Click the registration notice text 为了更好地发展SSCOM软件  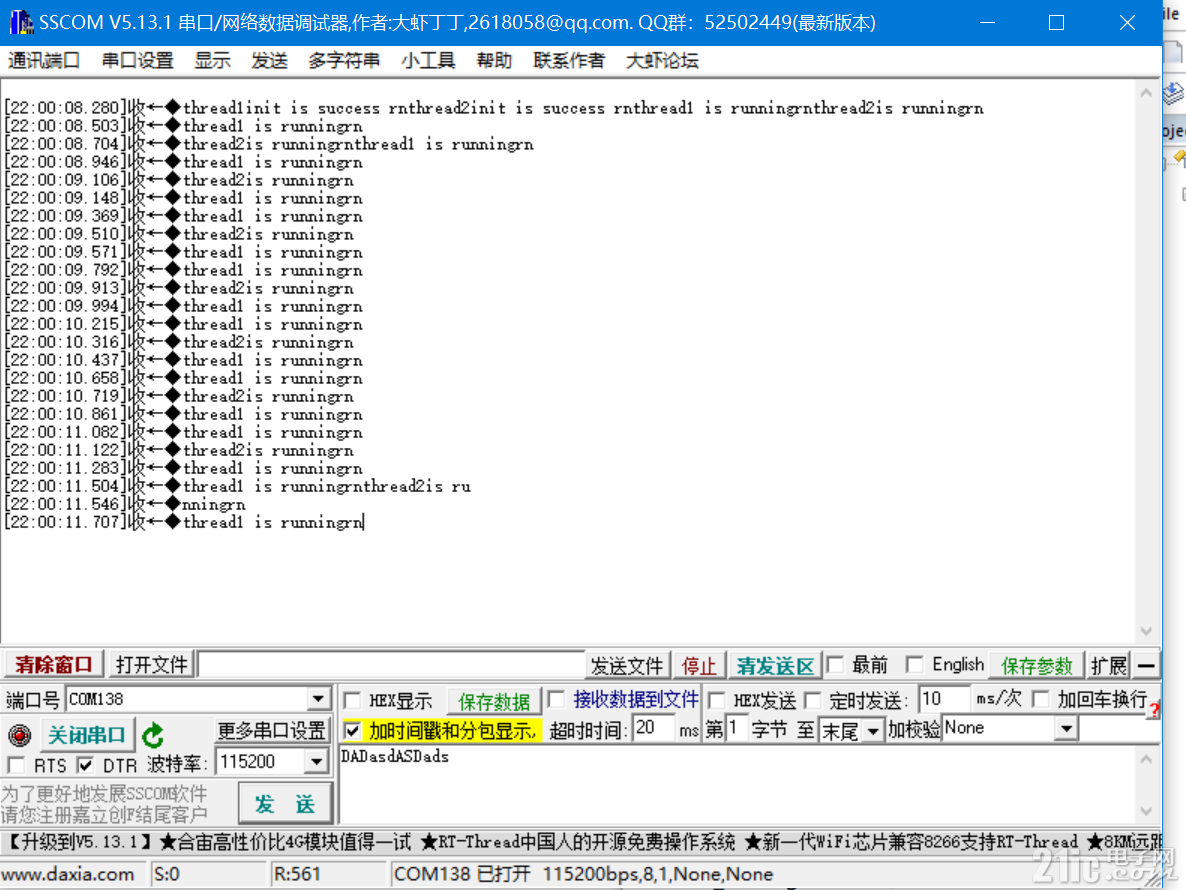point(104,792)
